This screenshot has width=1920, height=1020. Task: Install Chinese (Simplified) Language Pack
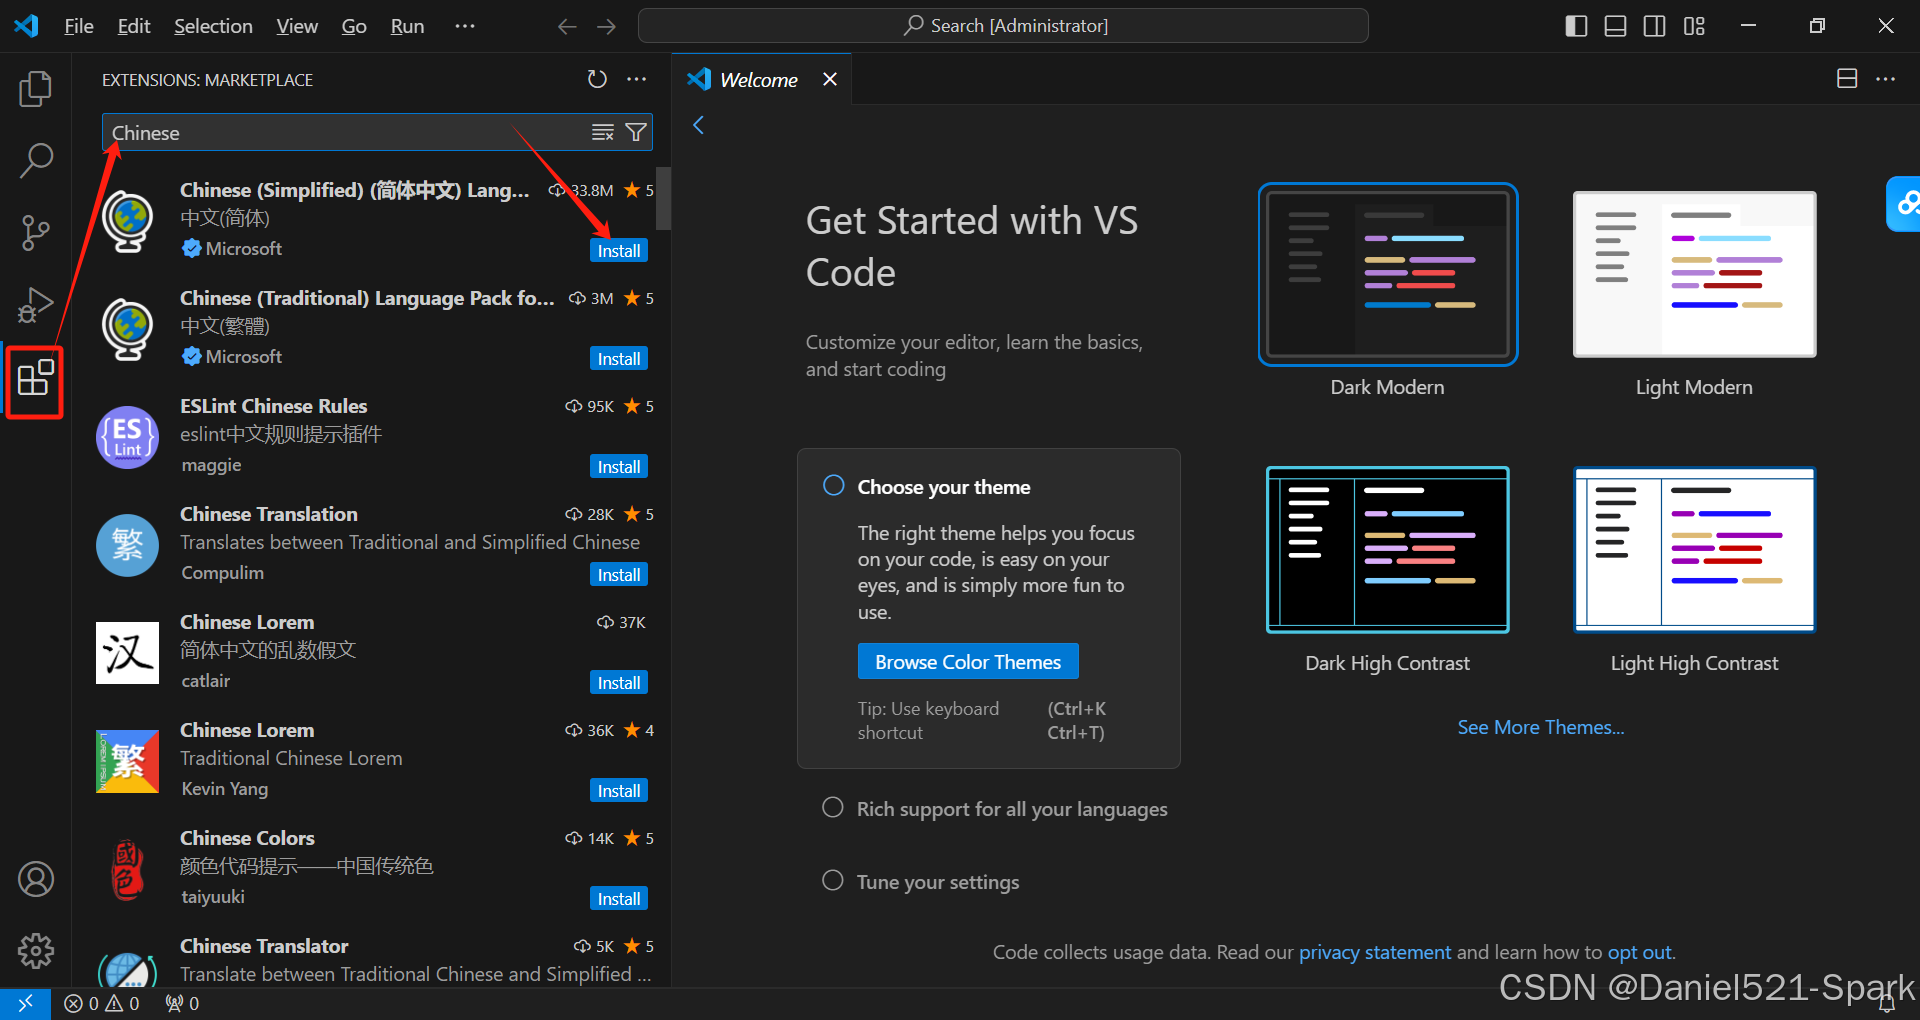[619, 251]
